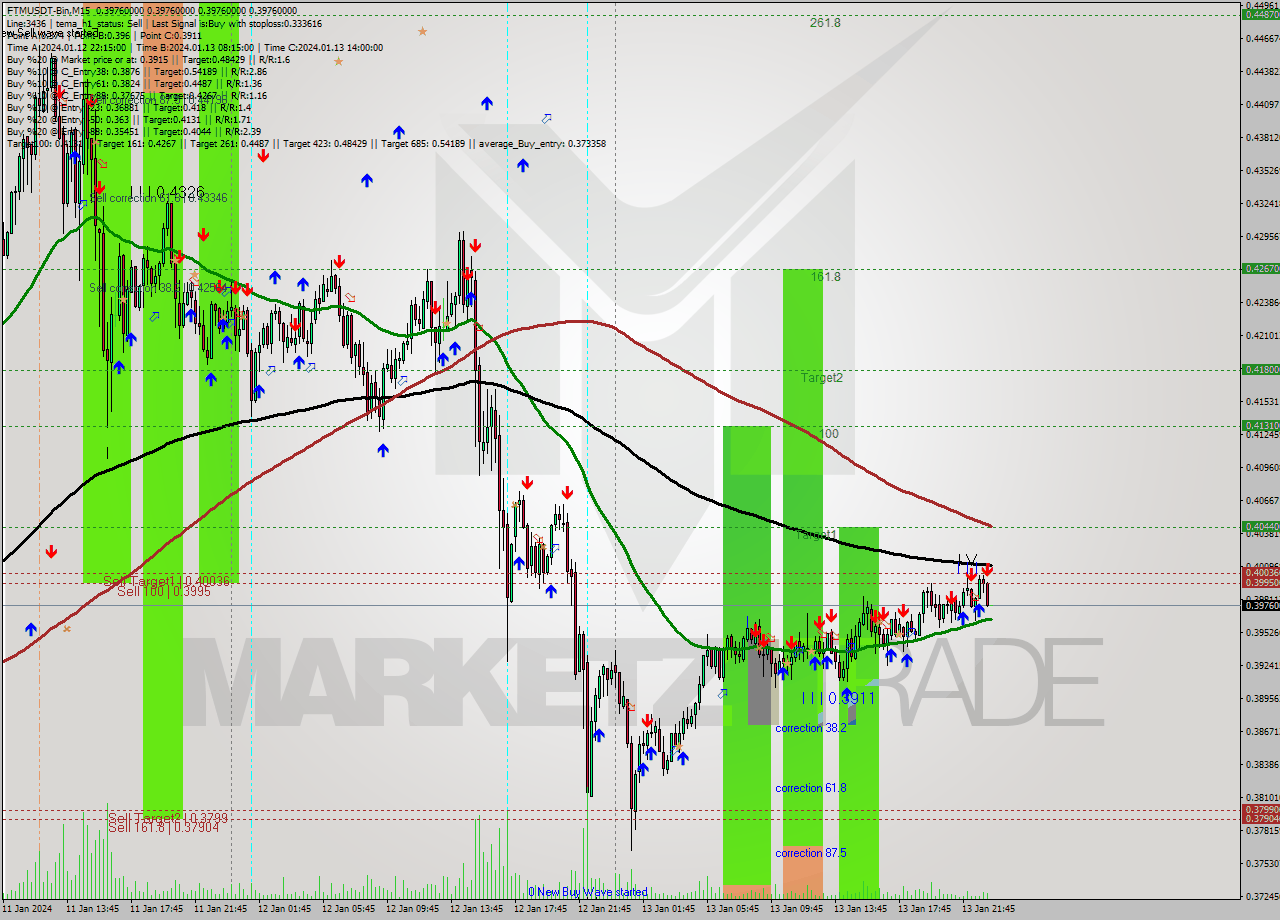This screenshot has width=1280, height=920.
Task: Click the '13 Jan 13:45' time axis label
Action: tap(862, 909)
